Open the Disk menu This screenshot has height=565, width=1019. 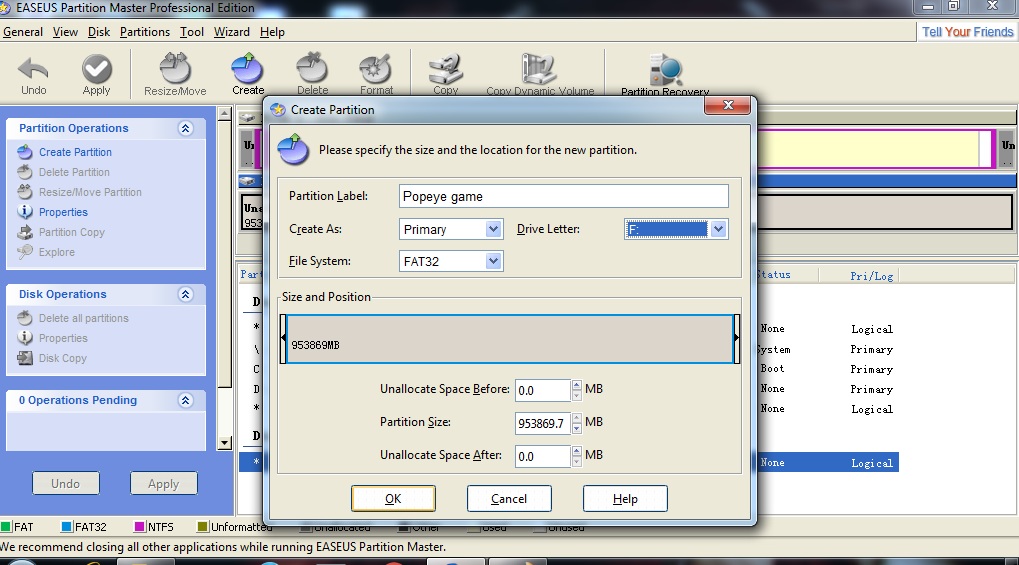click(x=99, y=32)
